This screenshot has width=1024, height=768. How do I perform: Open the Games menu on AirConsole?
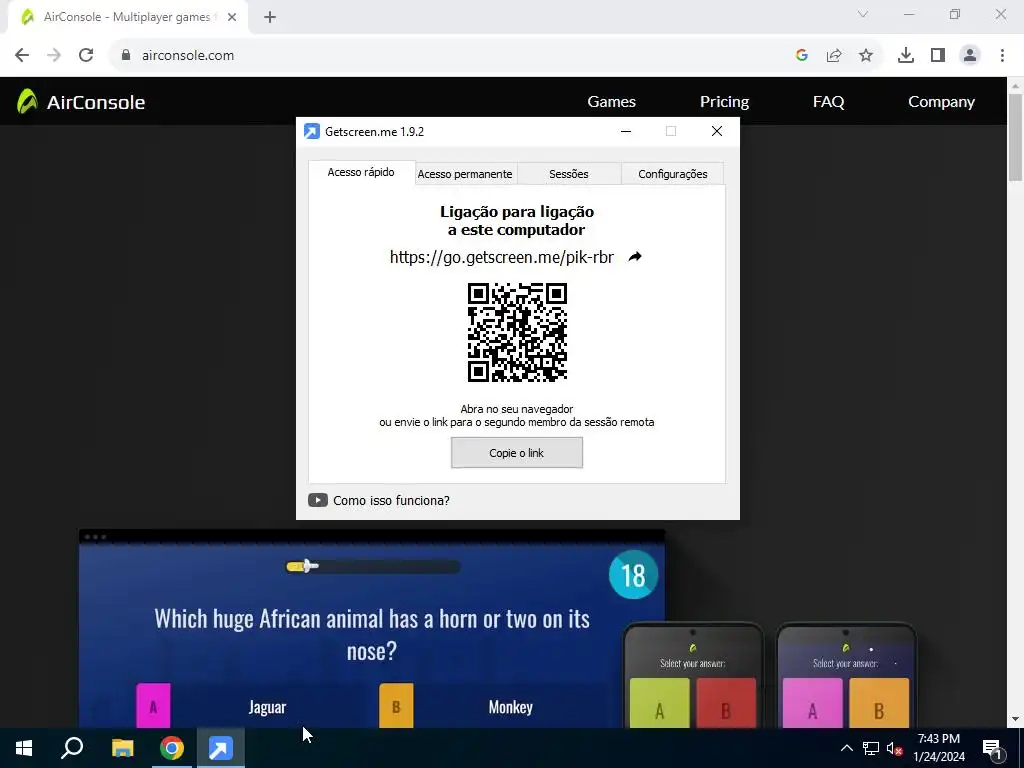pyautogui.click(x=611, y=101)
